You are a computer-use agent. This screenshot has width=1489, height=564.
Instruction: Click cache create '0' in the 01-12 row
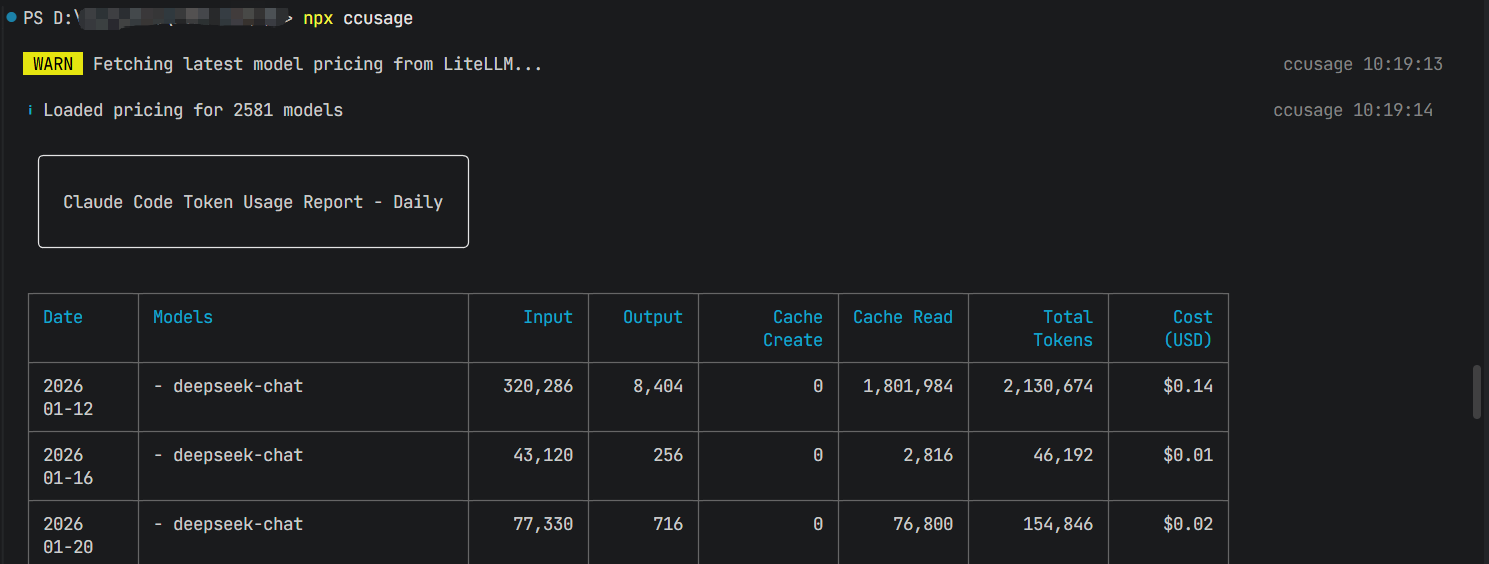coord(818,386)
